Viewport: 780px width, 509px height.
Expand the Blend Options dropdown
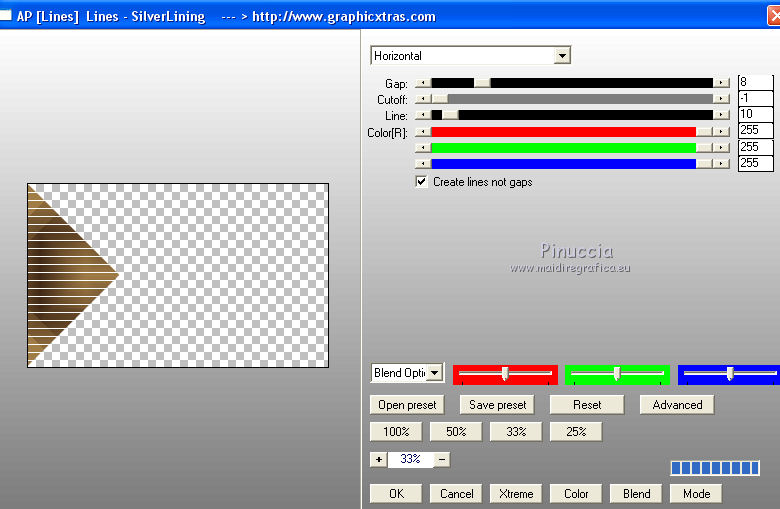[435, 373]
